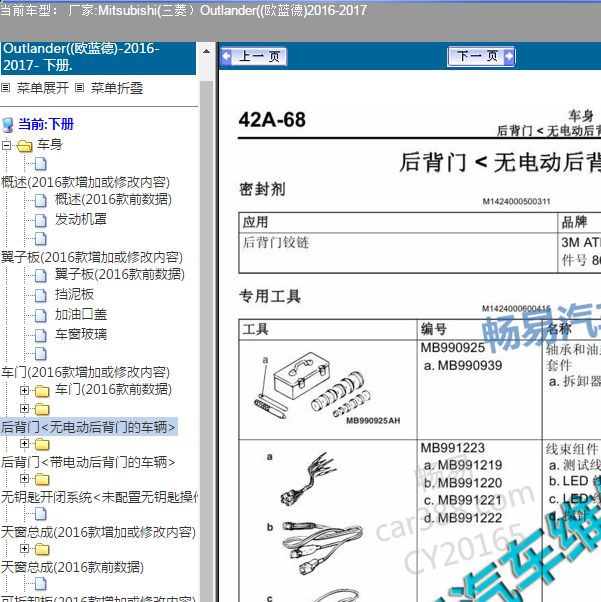The width and height of the screenshot is (601, 602).
Task: Click the left arrow icon on 上一页
Action: [227, 56]
